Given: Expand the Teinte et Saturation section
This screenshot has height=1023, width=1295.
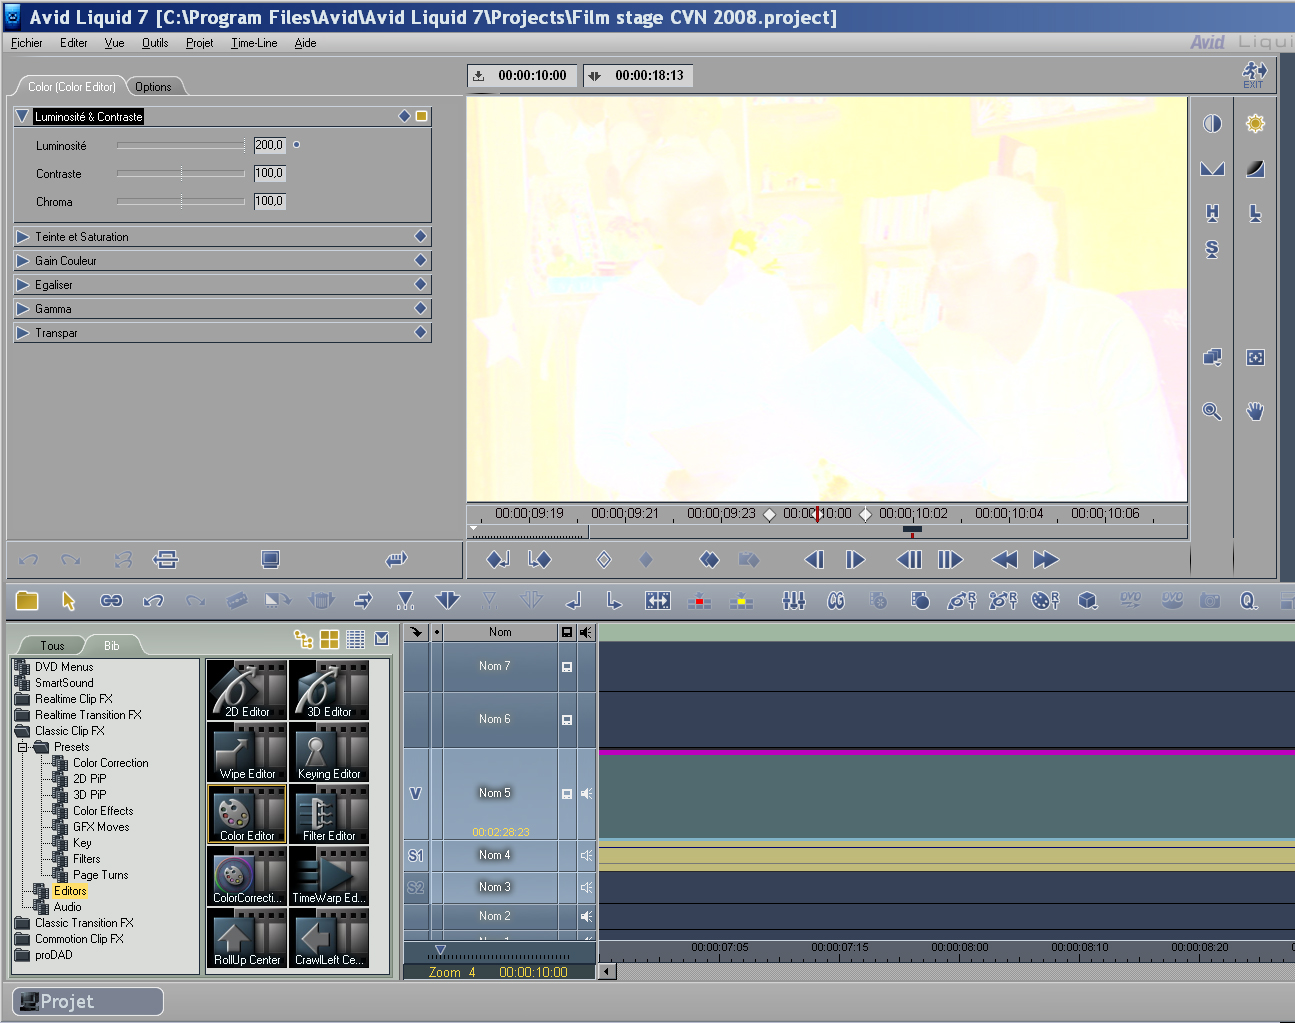Looking at the screenshot, I should coord(22,237).
